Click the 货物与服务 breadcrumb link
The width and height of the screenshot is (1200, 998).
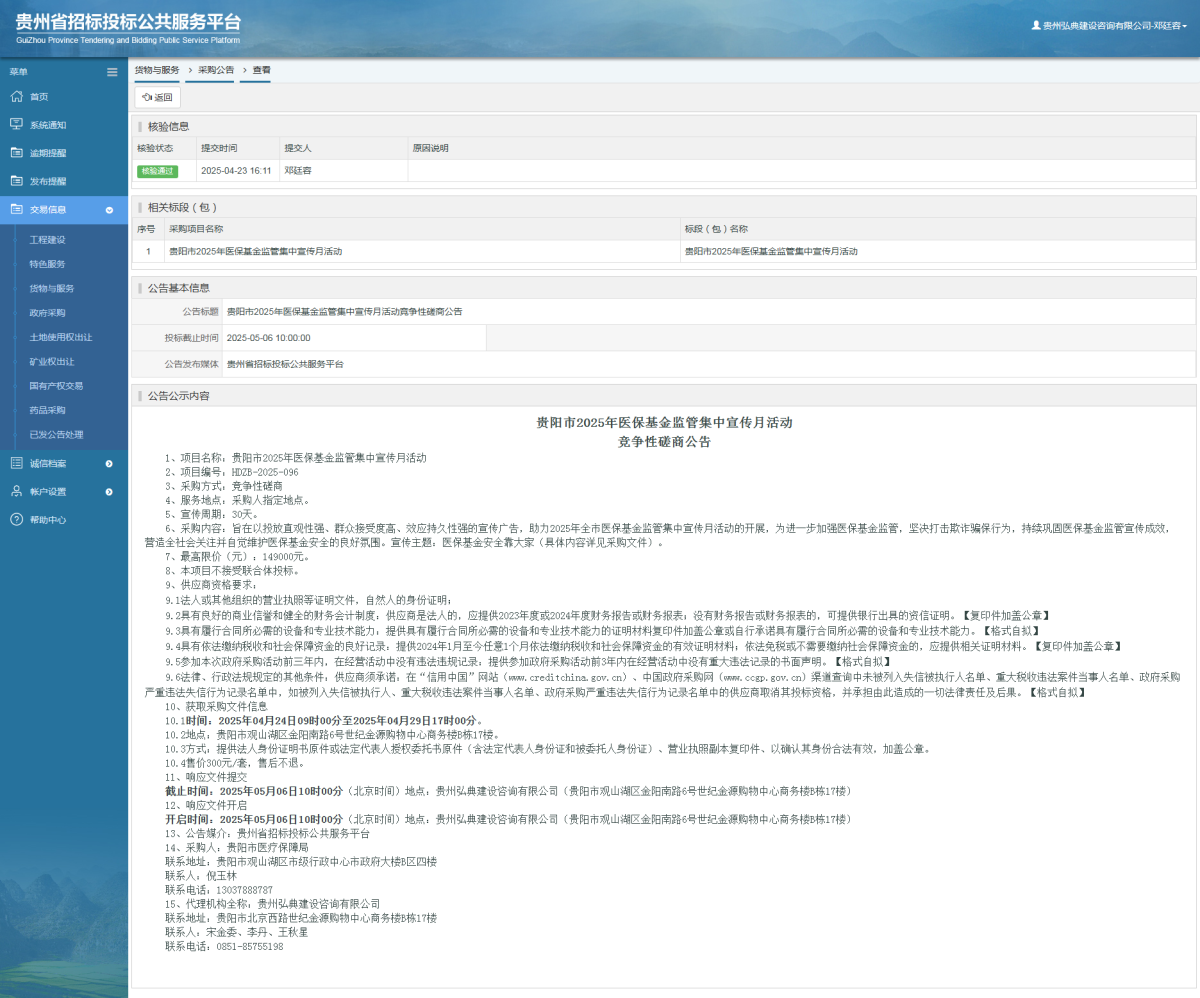pyautogui.click(x=157, y=70)
